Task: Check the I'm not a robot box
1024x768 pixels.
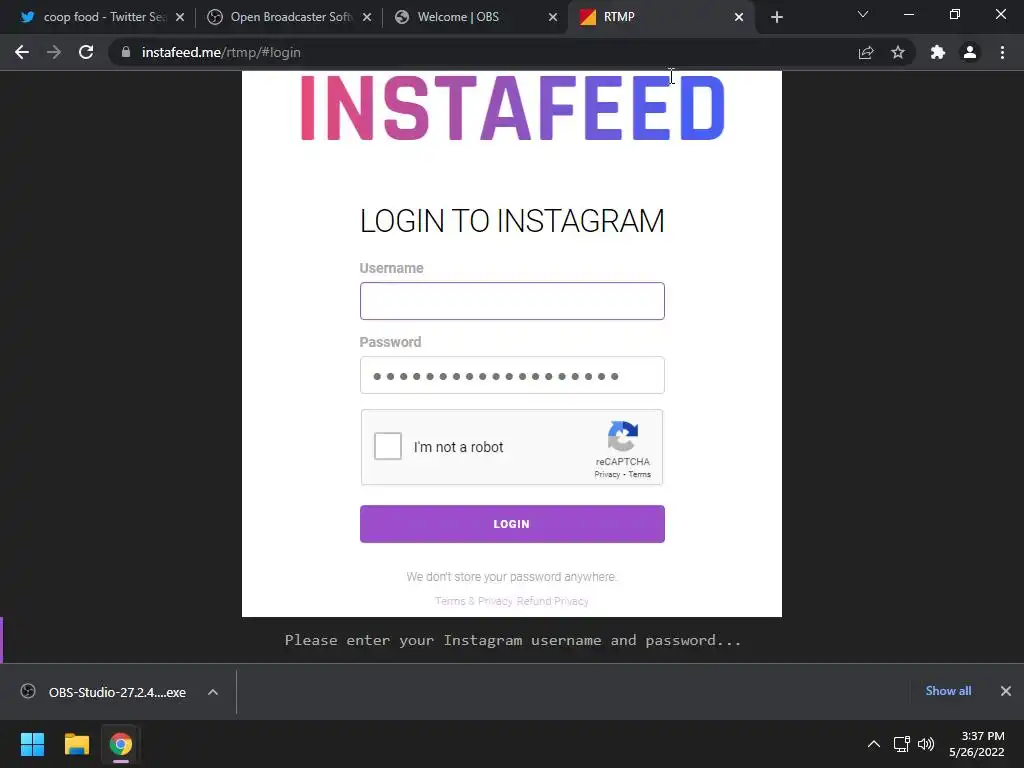Action: point(388,446)
